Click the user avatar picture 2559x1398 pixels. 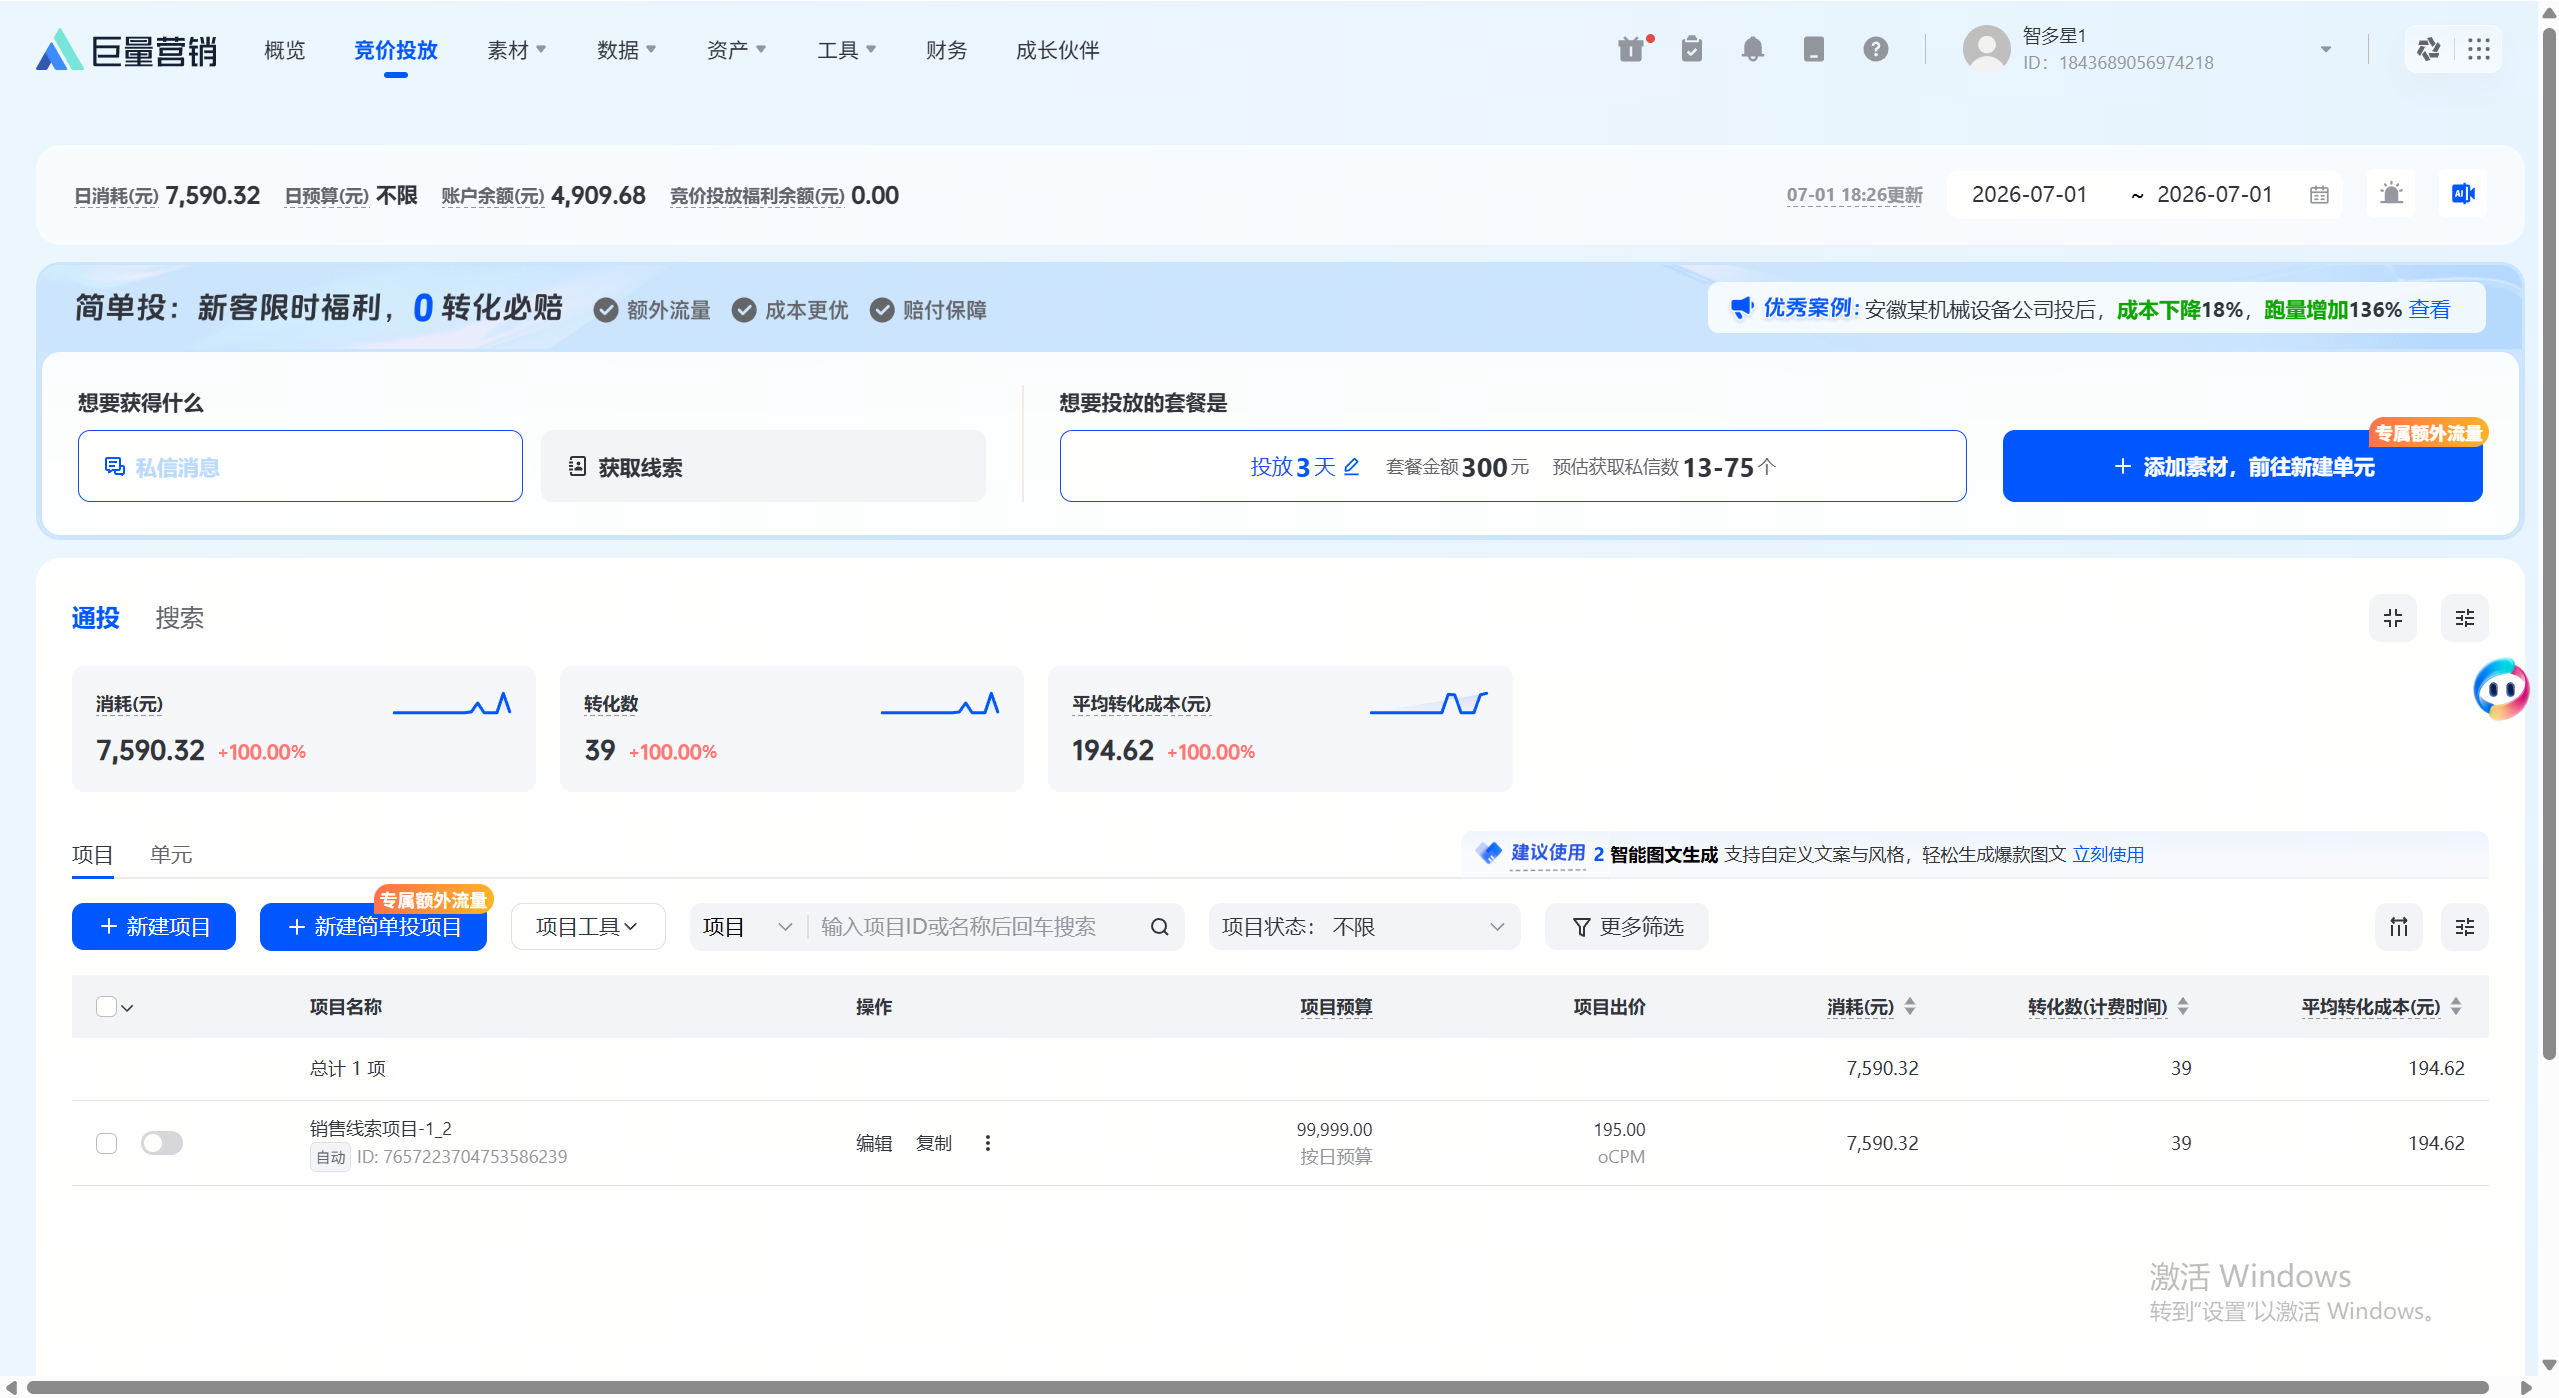point(1985,49)
